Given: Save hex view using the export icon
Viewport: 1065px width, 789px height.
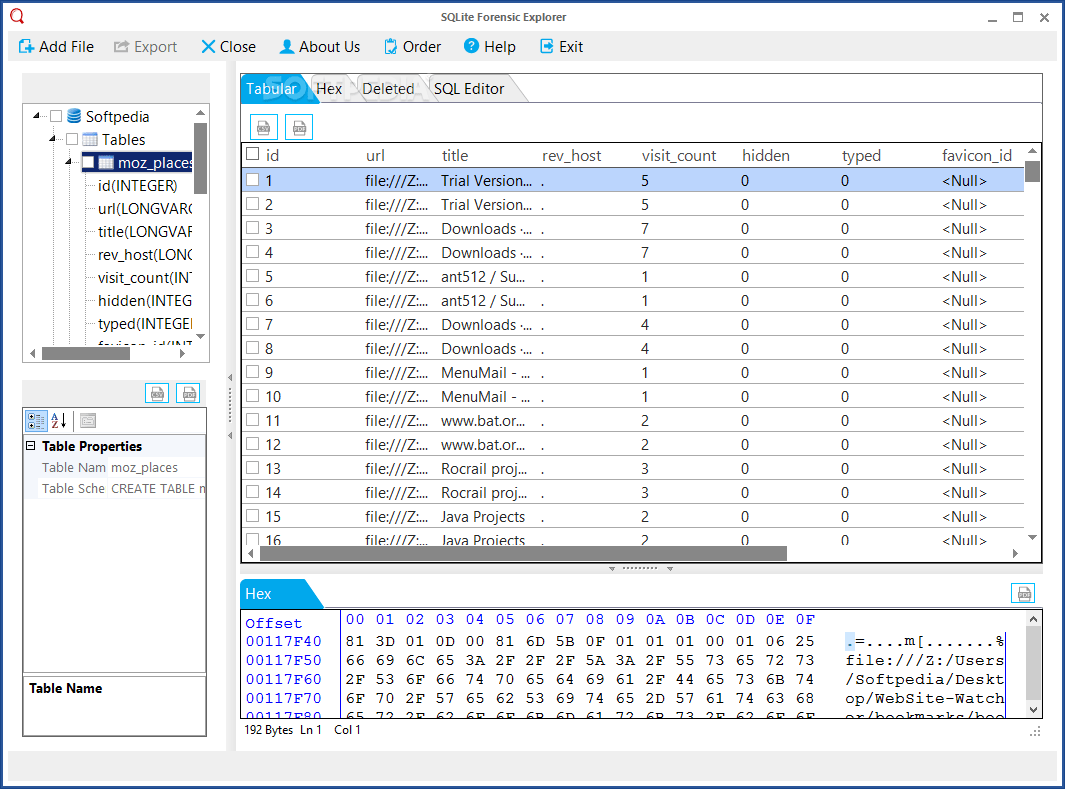Looking at the screenshot, I should point(1023,592).
